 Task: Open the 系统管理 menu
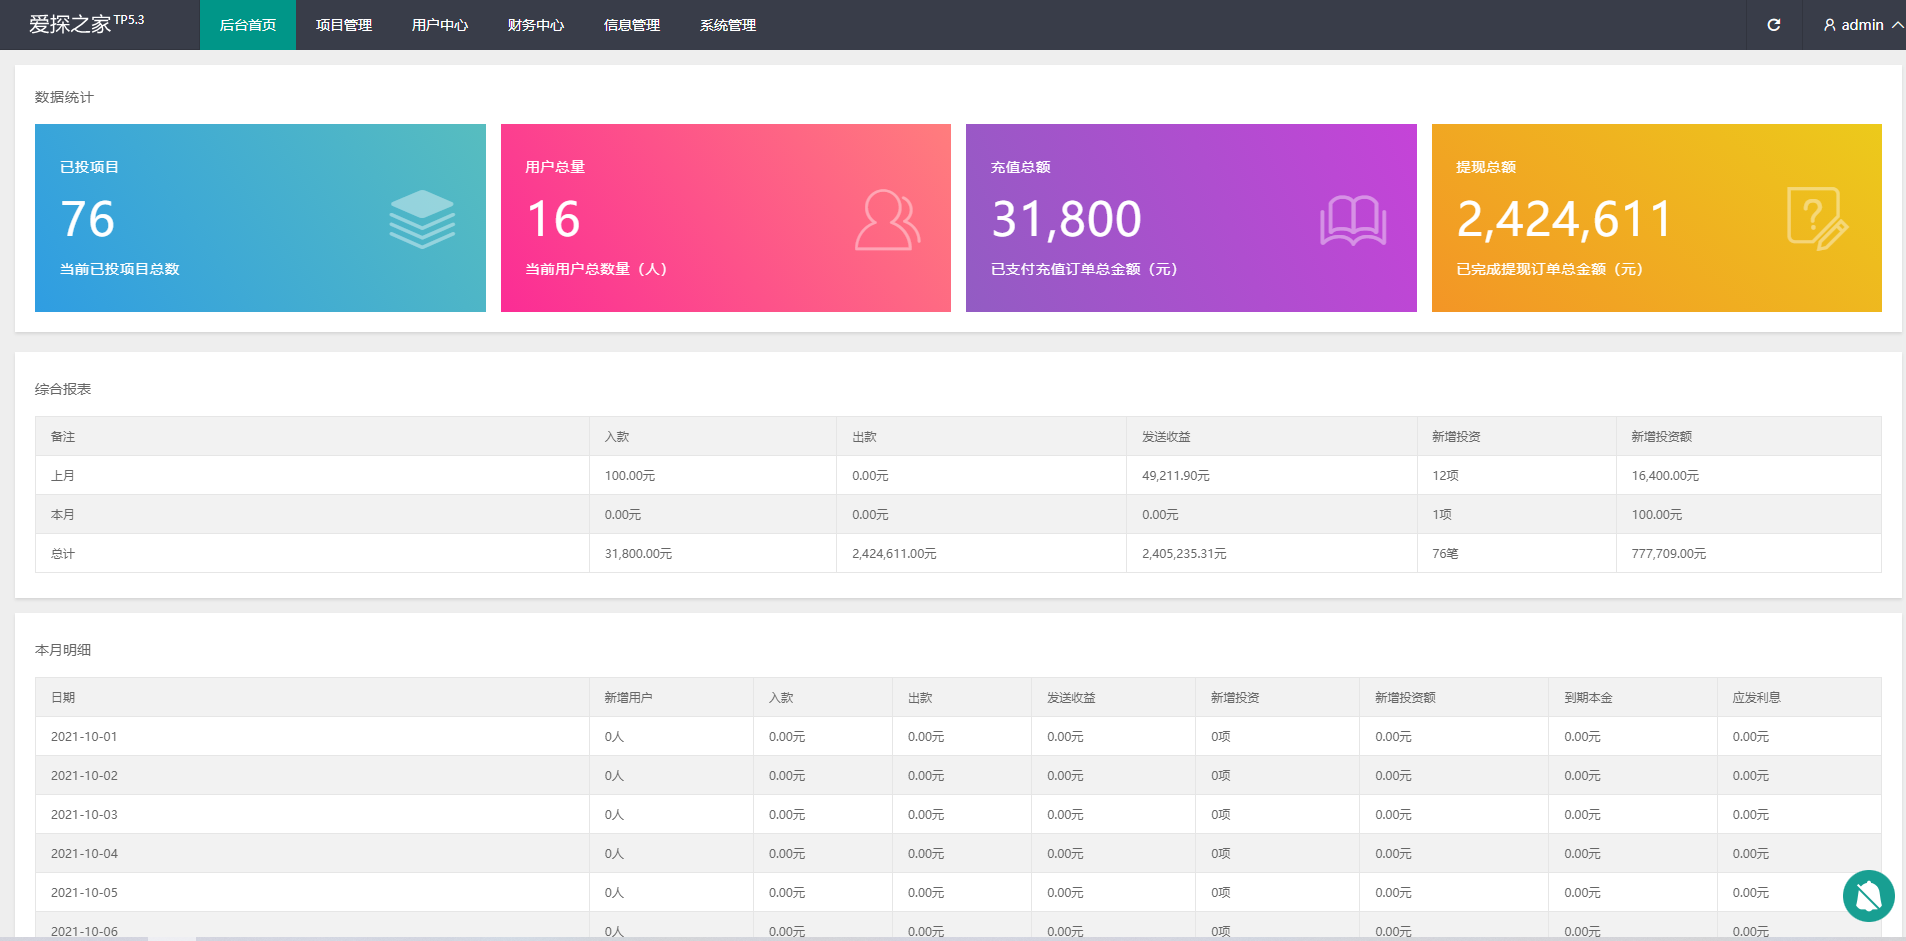(x=728, y=25)
